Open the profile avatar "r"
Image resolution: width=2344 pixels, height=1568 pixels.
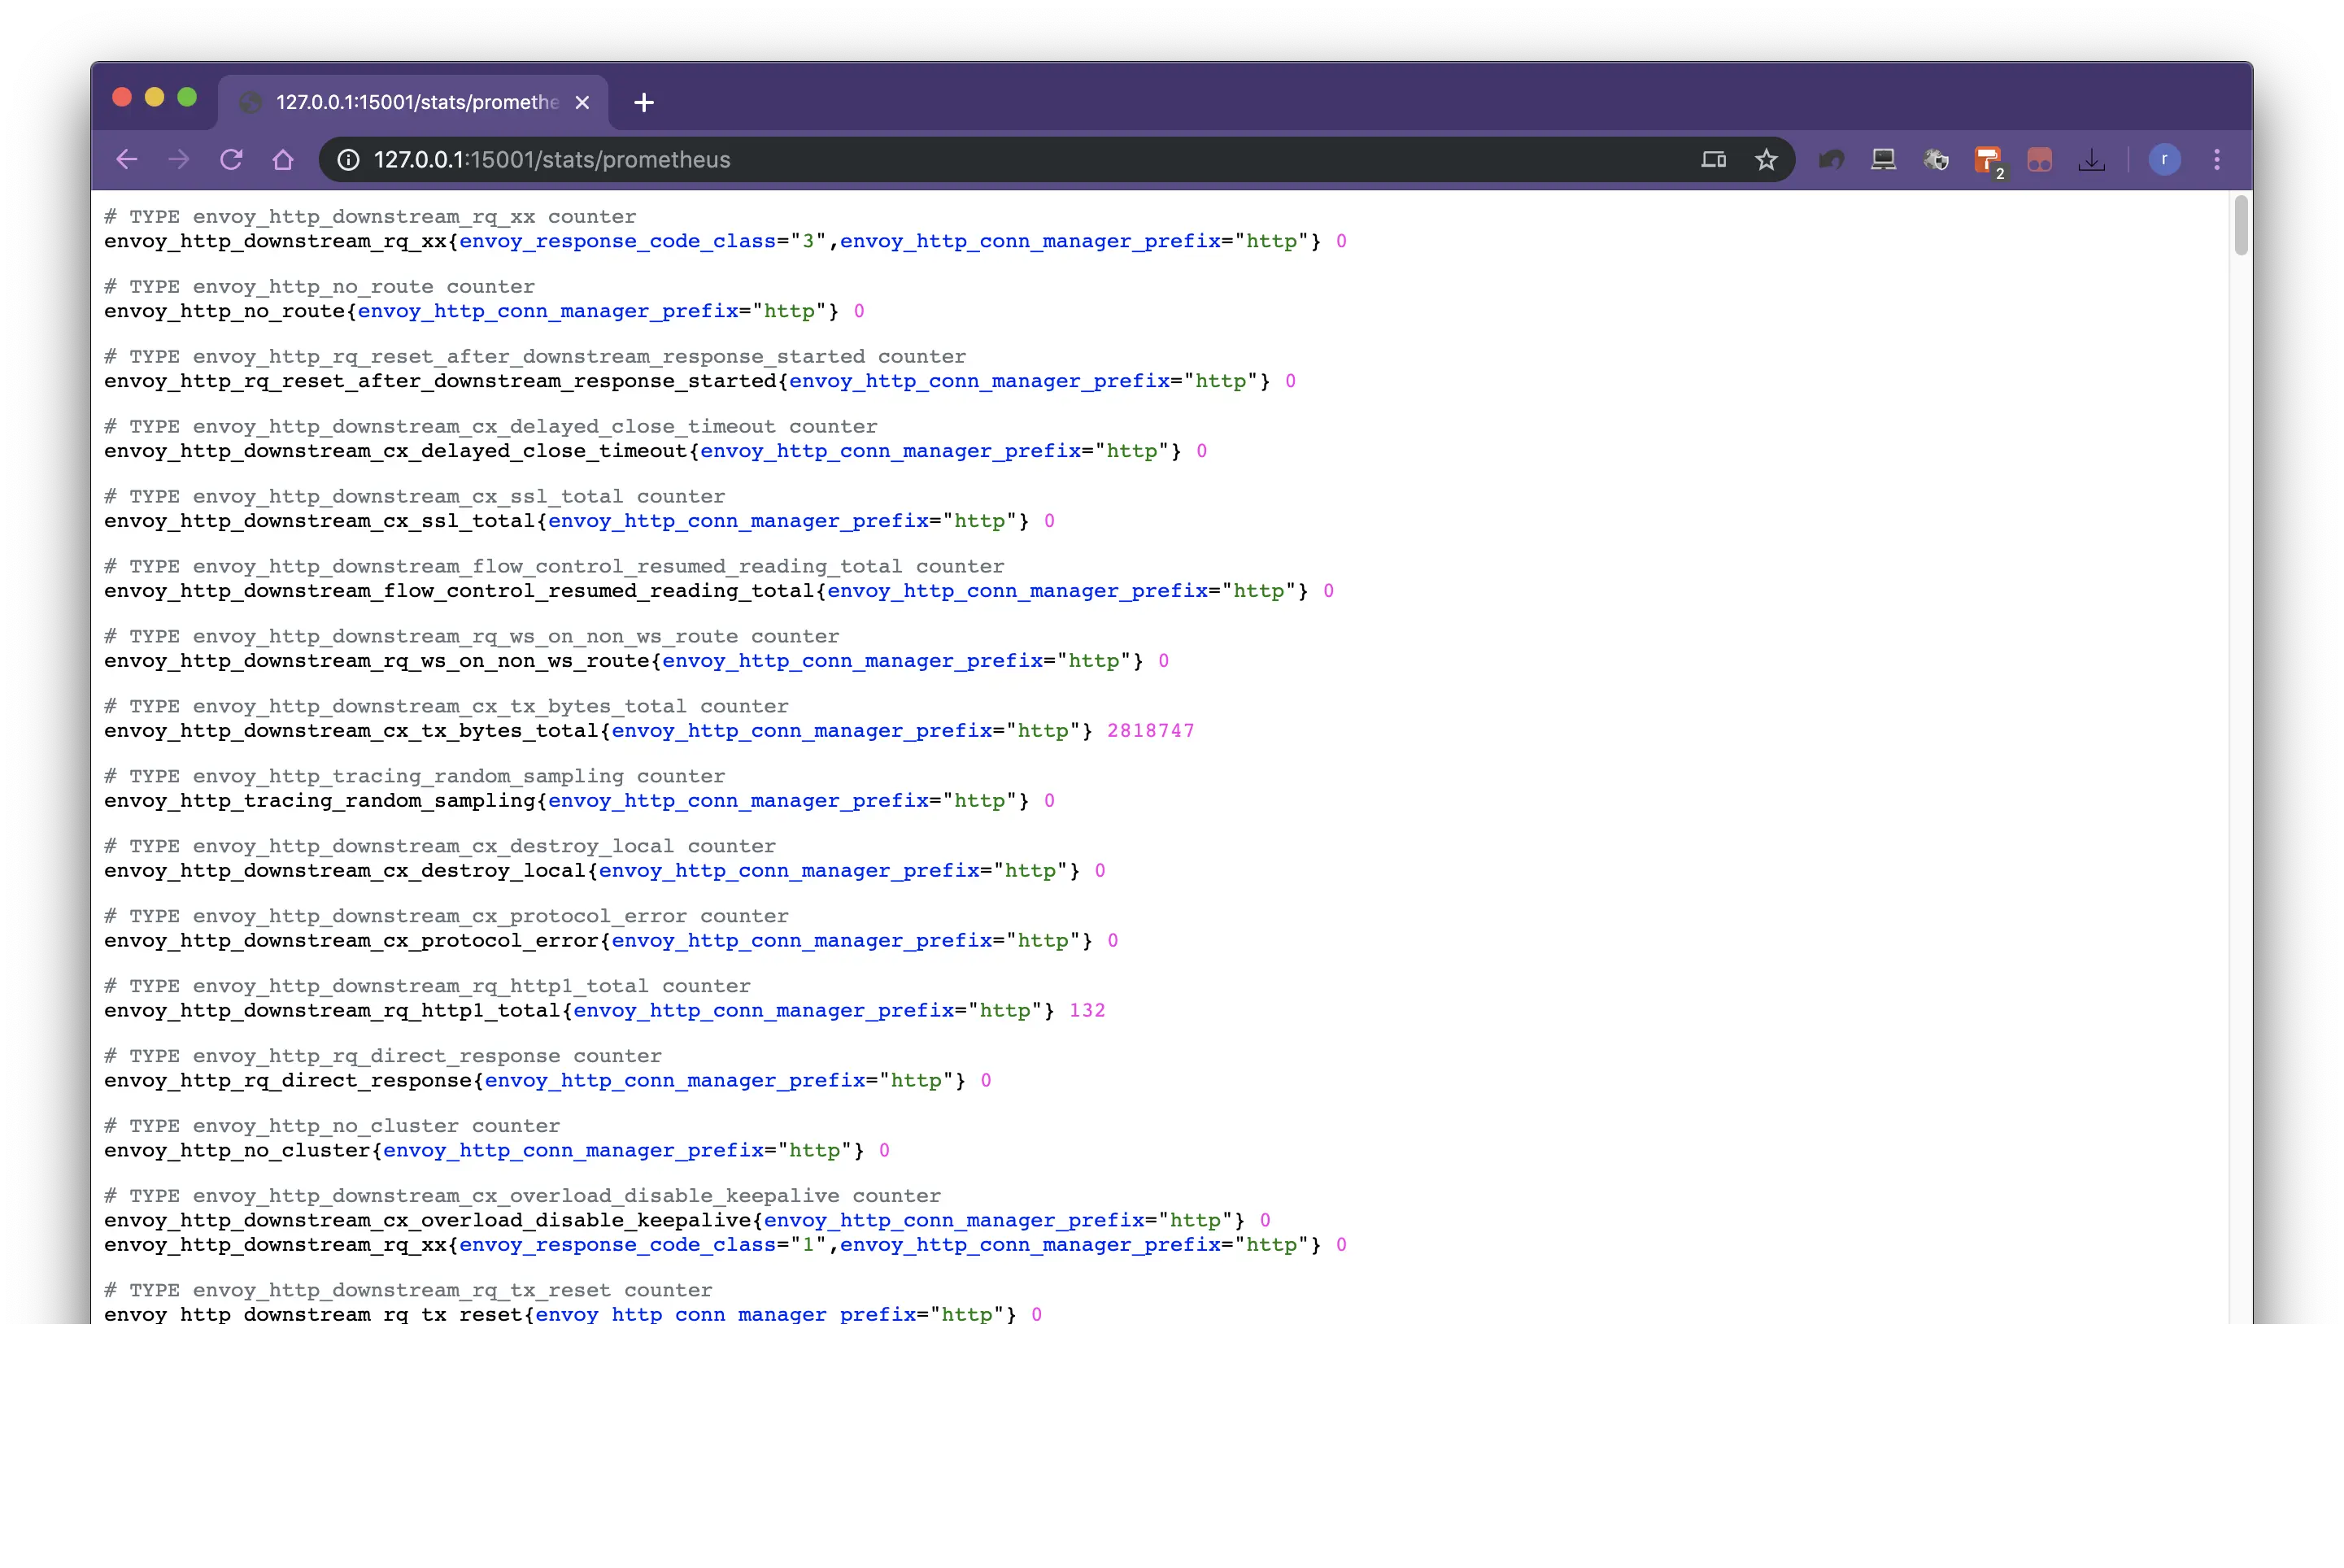tap(2164, 160)
